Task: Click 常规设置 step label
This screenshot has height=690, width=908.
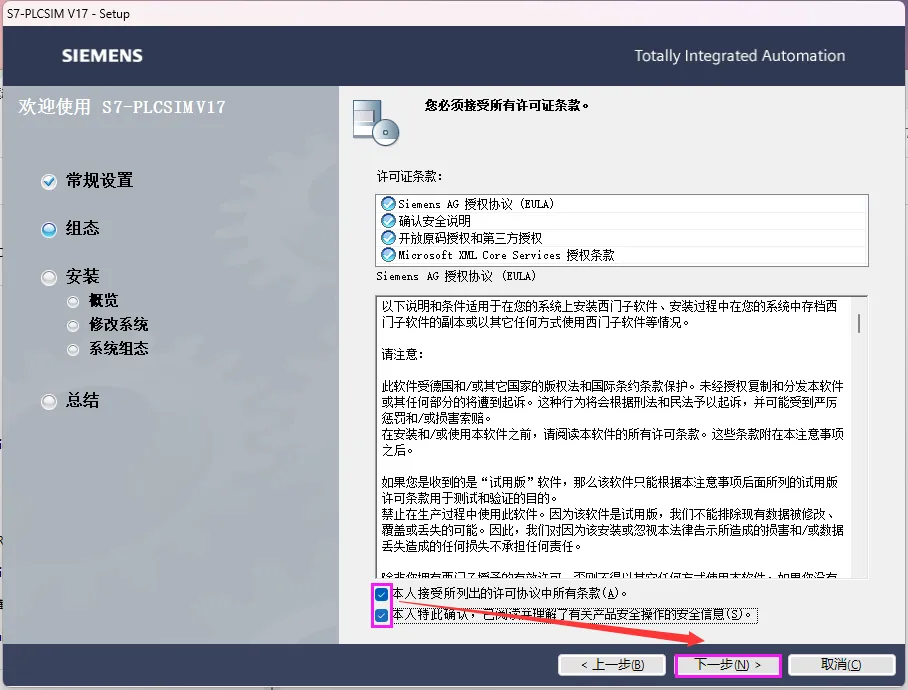Action: 100,181
